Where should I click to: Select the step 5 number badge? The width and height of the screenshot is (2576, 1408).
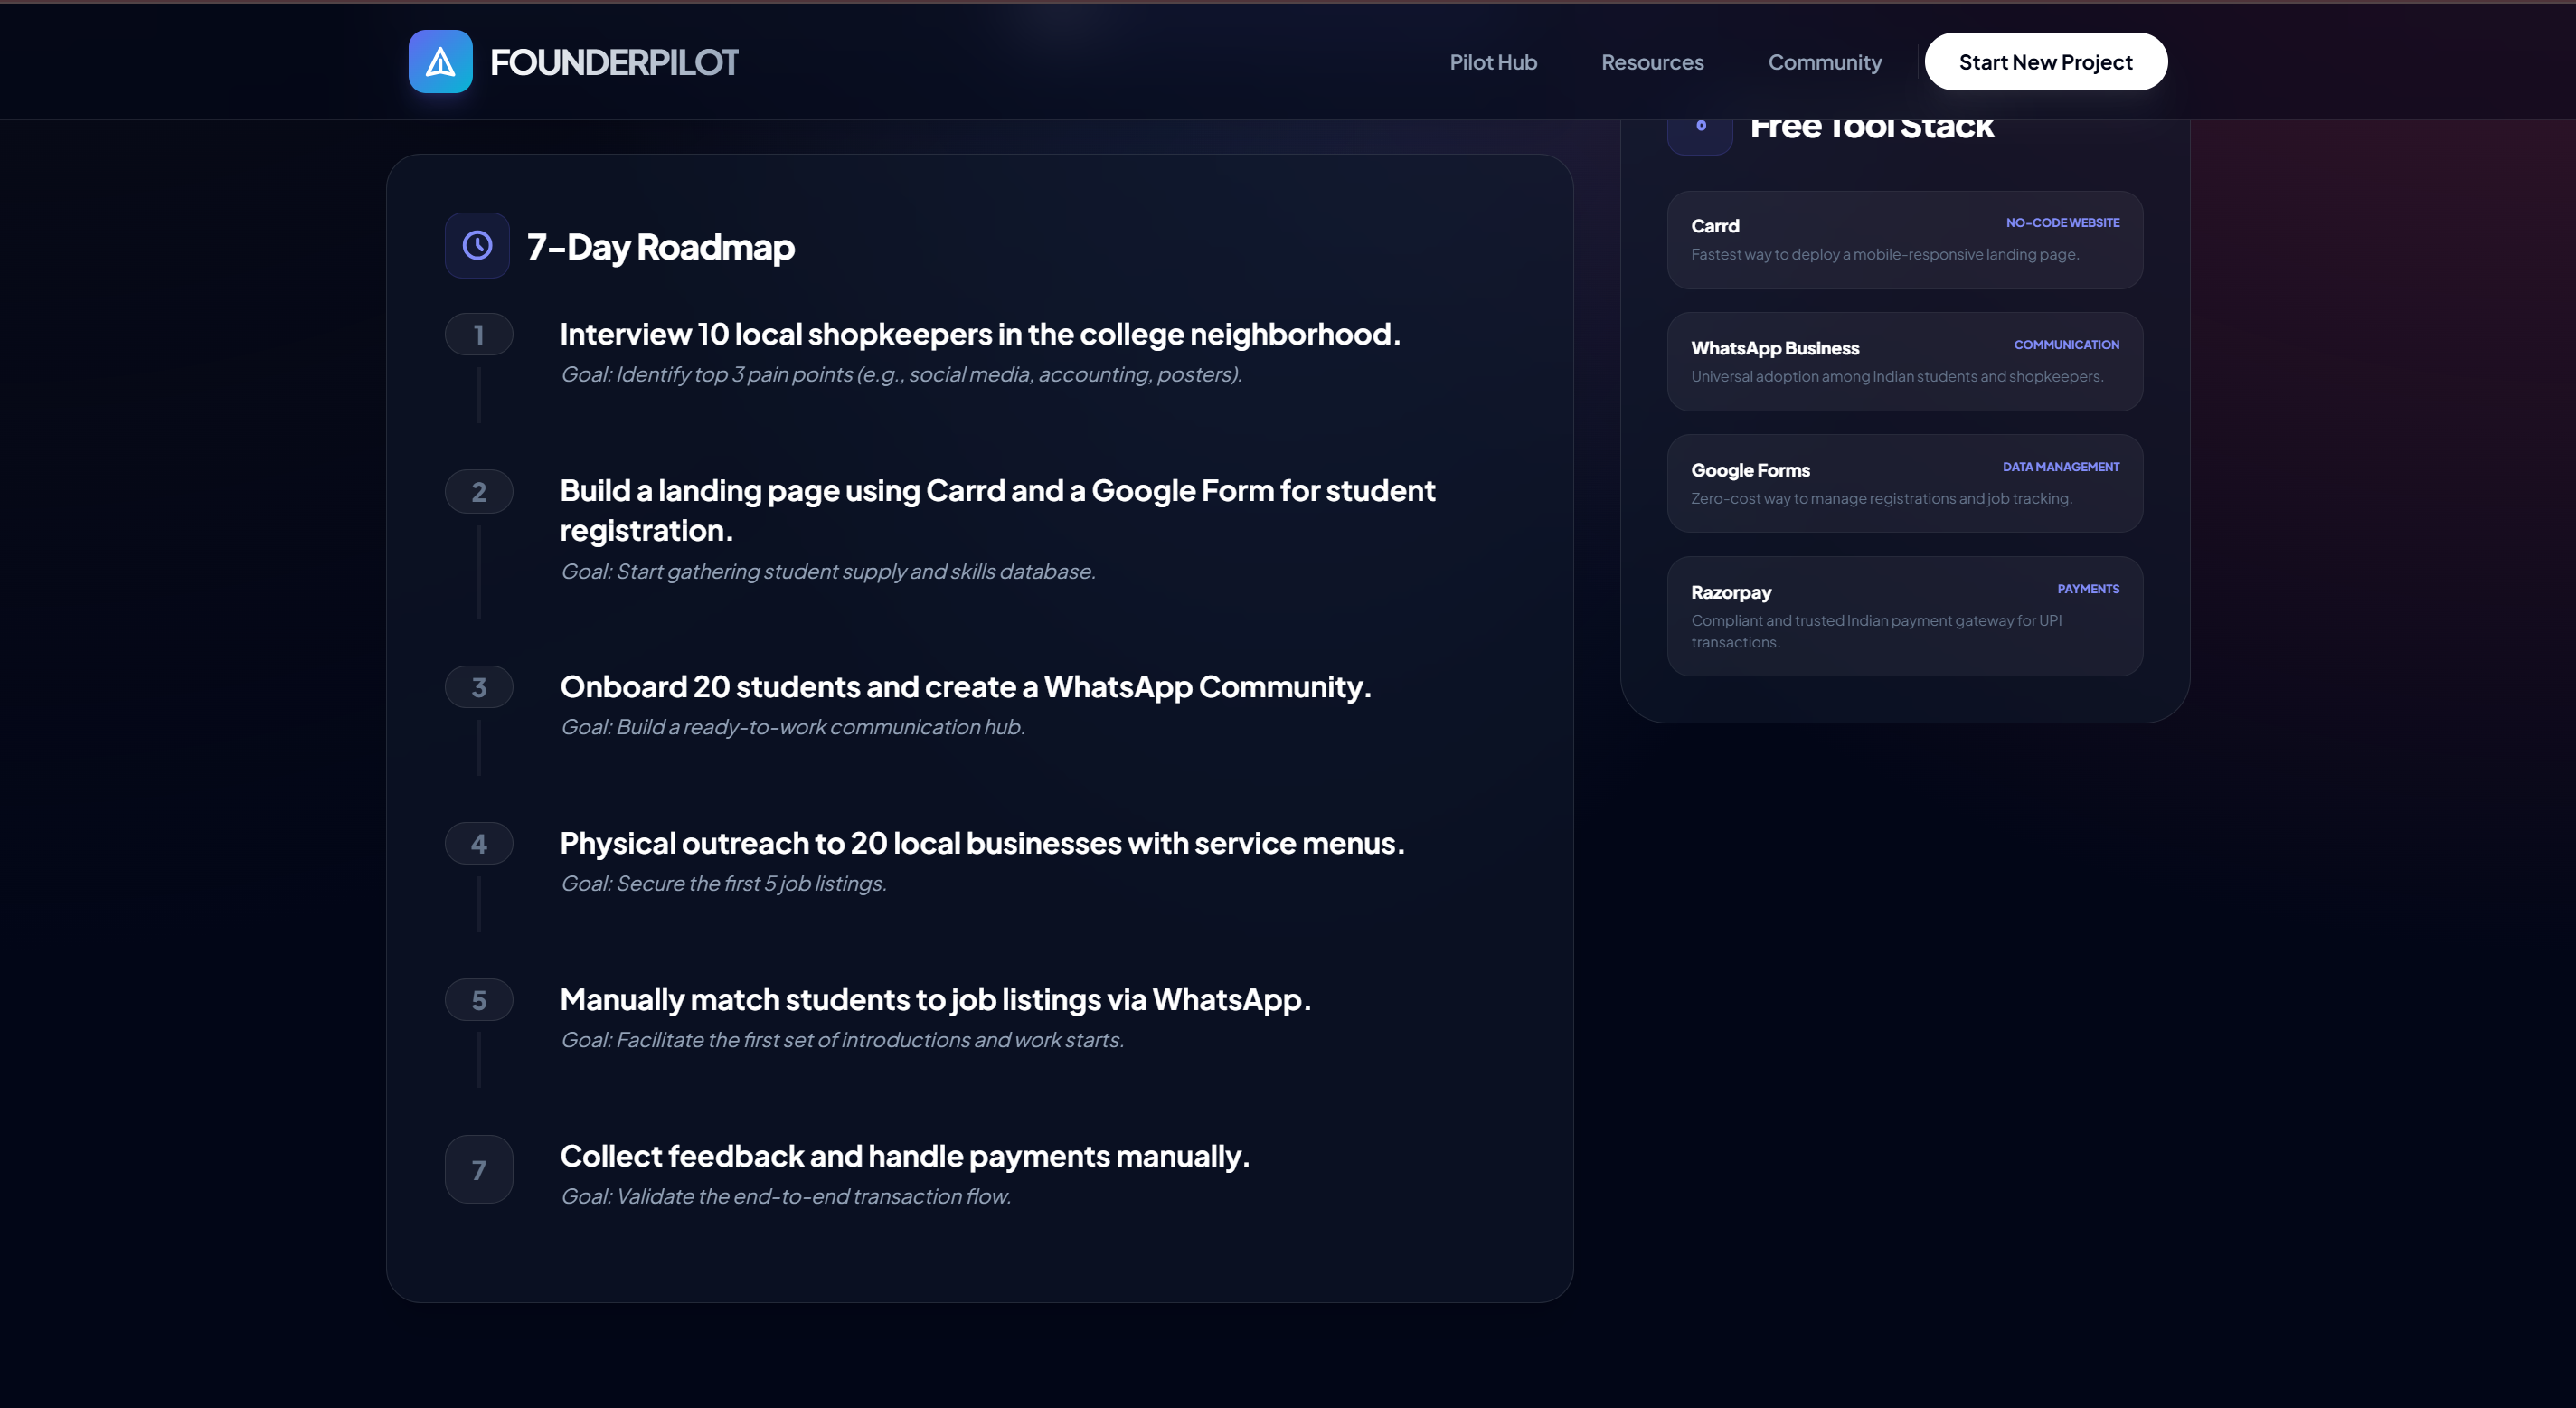pyautogui.click(x=479, y=999)
